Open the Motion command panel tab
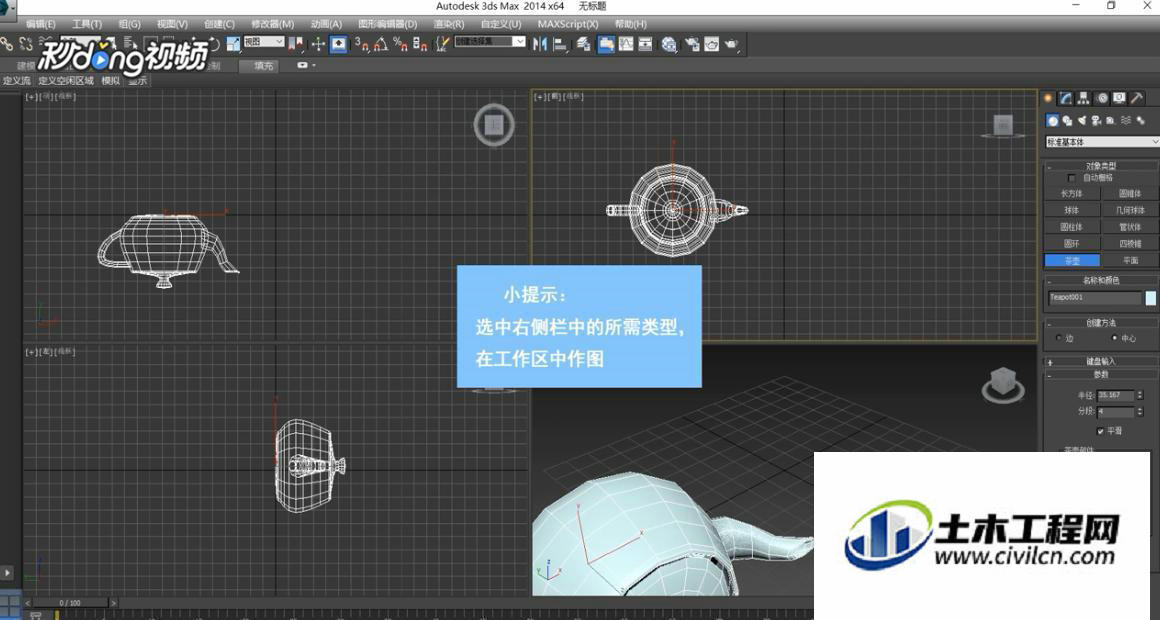The image size is (1160, 620). [x=1102, y=98]
